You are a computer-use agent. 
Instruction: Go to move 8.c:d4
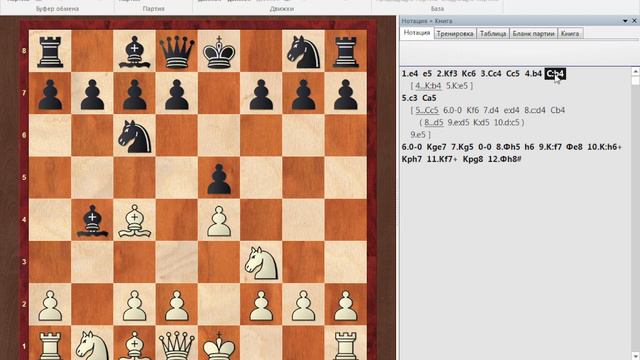click(535, 110)
